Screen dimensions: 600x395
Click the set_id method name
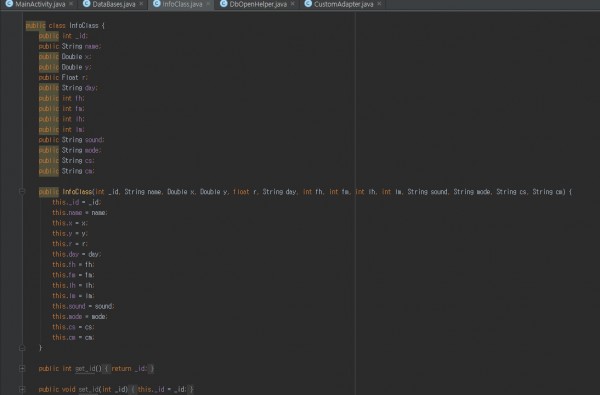(x=88, y=389)
